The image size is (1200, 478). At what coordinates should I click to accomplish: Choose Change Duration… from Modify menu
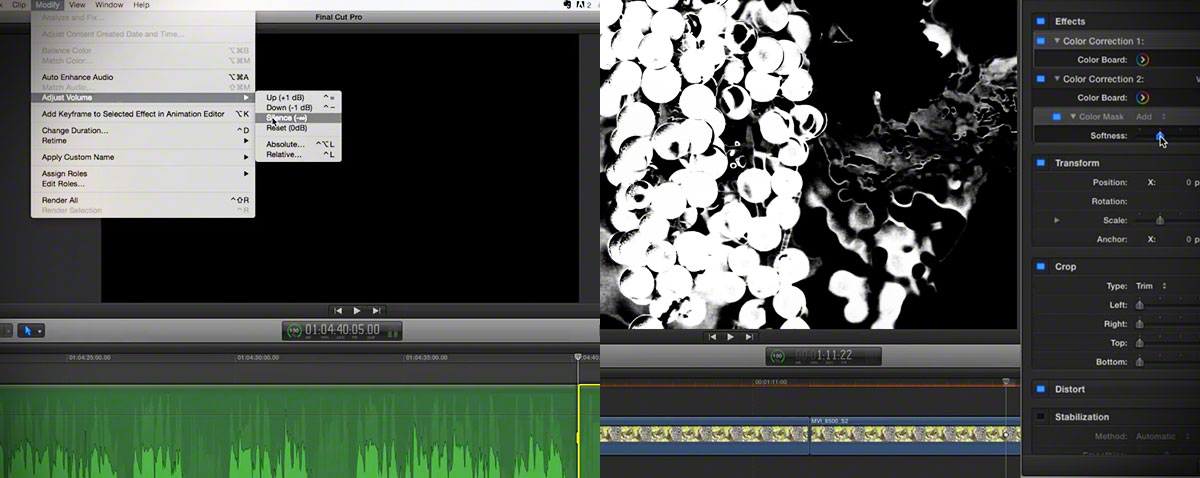pyautogui.click(x=143, y=131)
